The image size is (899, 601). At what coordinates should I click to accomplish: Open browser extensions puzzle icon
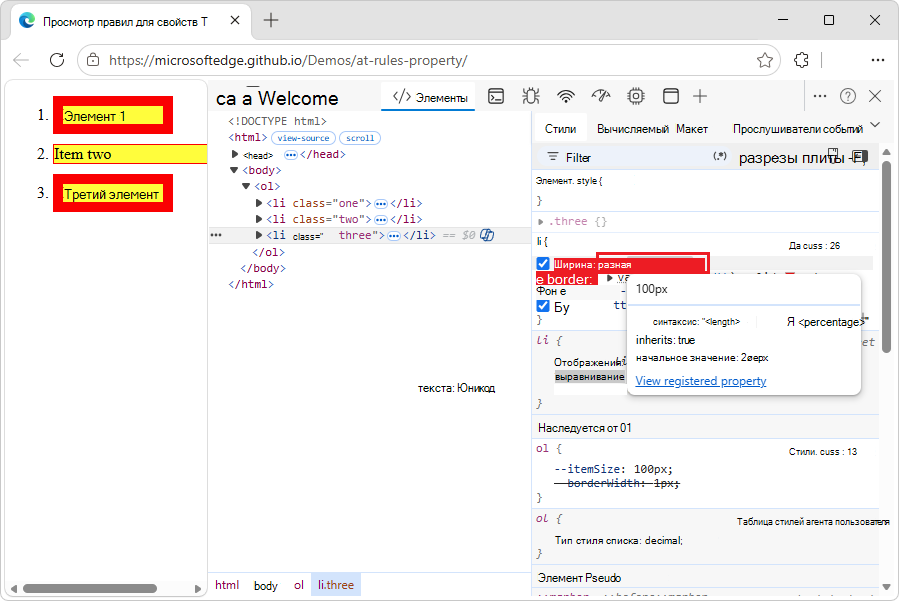pos(802,60)
